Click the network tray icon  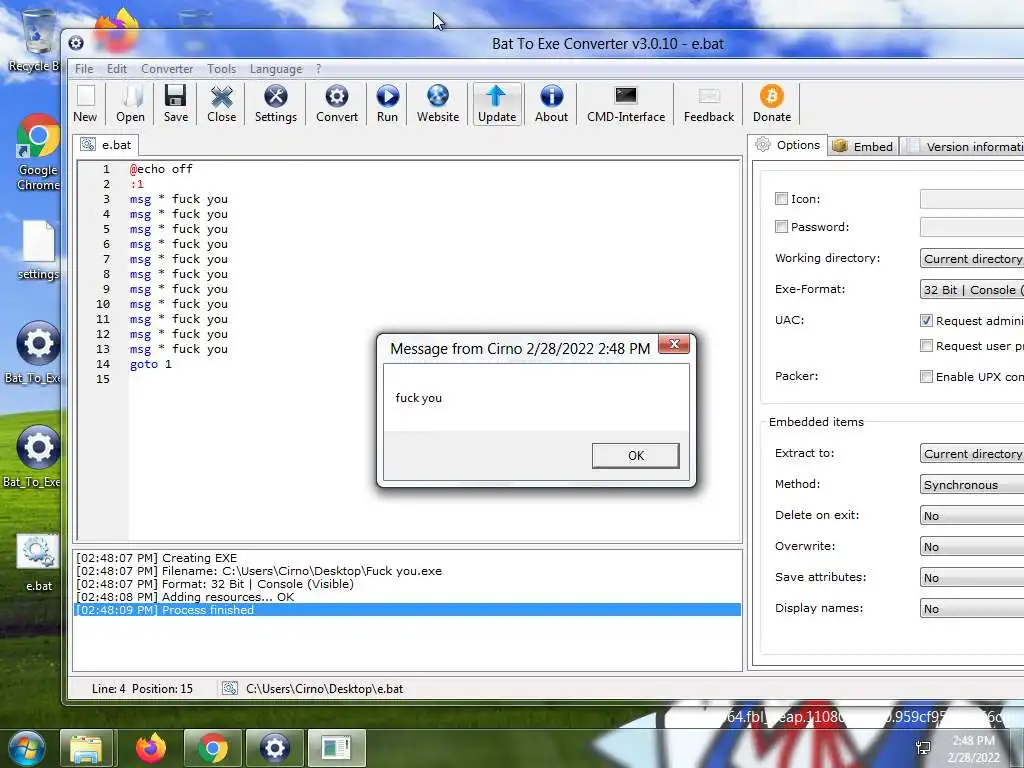coord(923,748)
